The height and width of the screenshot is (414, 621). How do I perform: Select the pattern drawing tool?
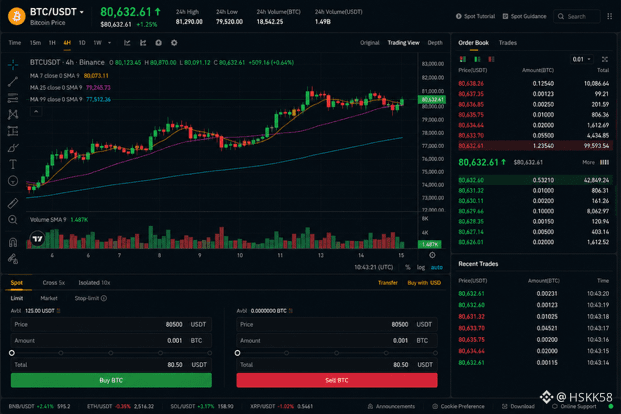point(13,114)
